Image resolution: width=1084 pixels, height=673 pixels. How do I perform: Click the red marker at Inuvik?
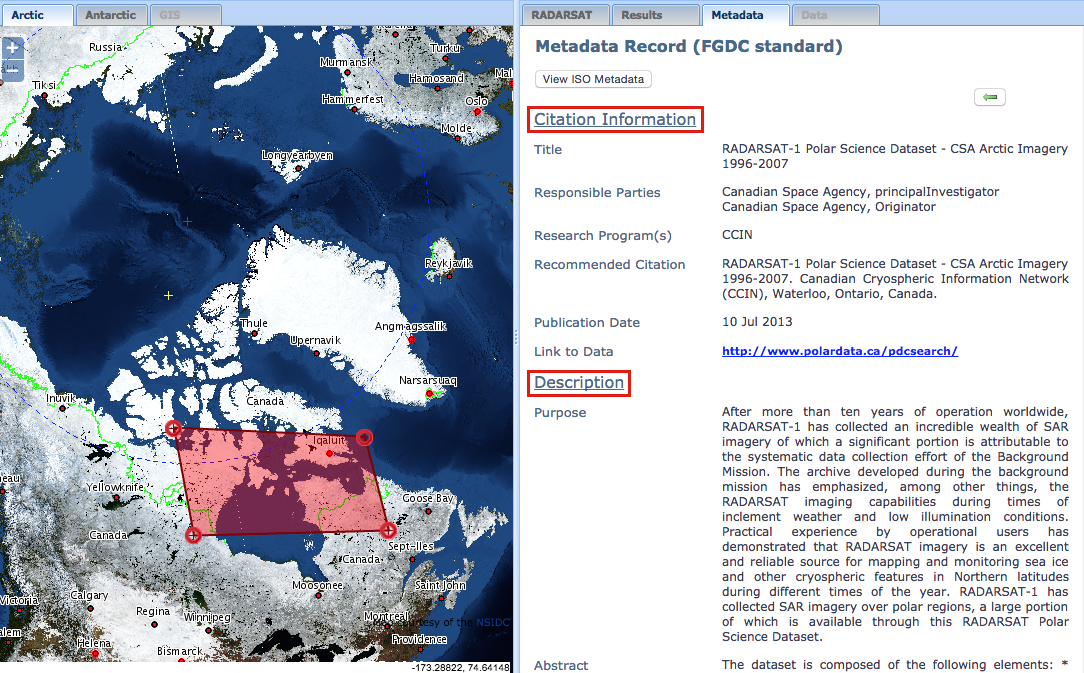(x=62, y=409)
